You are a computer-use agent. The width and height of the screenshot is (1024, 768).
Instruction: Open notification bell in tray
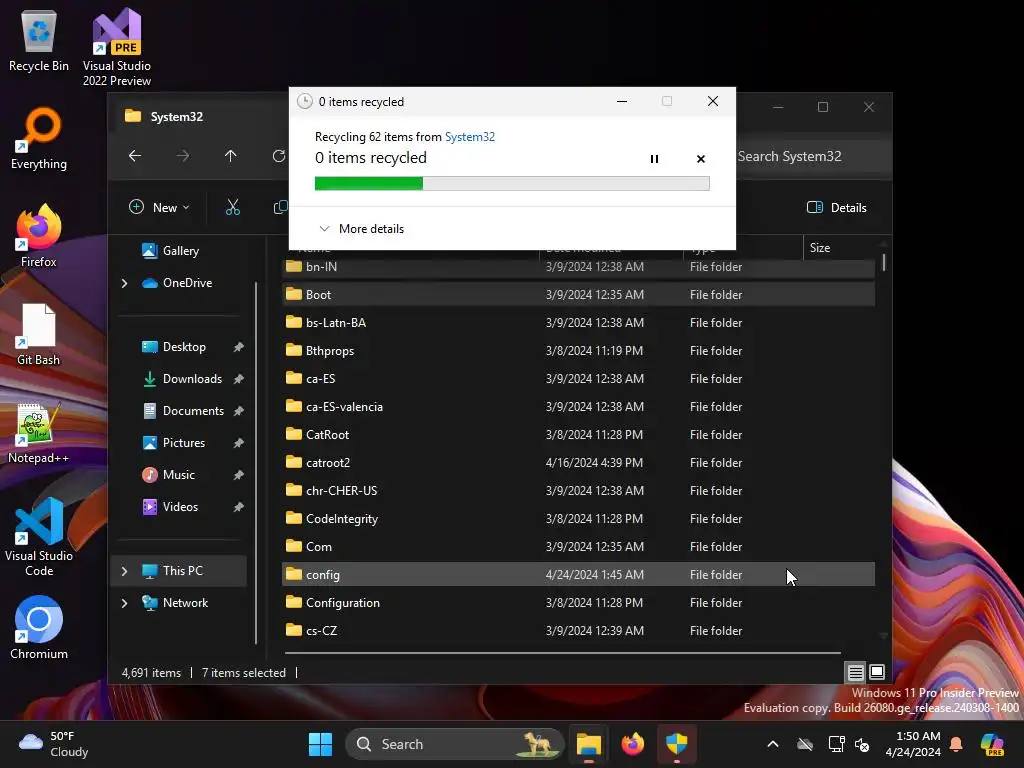(956, 744)
